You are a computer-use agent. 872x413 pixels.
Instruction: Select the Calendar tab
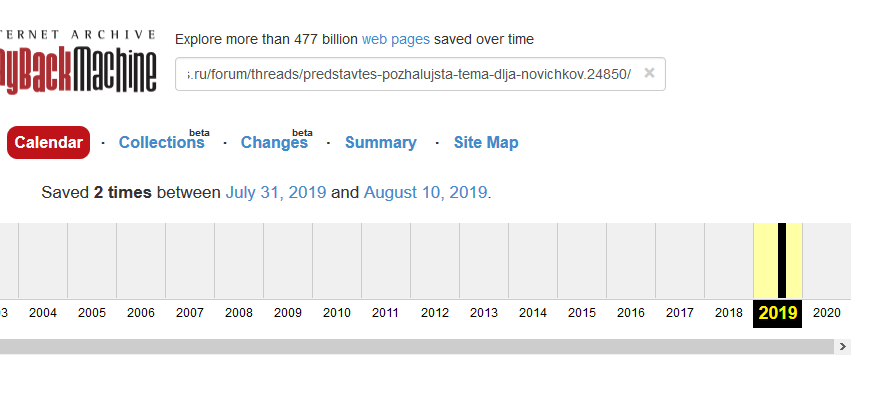48,142
